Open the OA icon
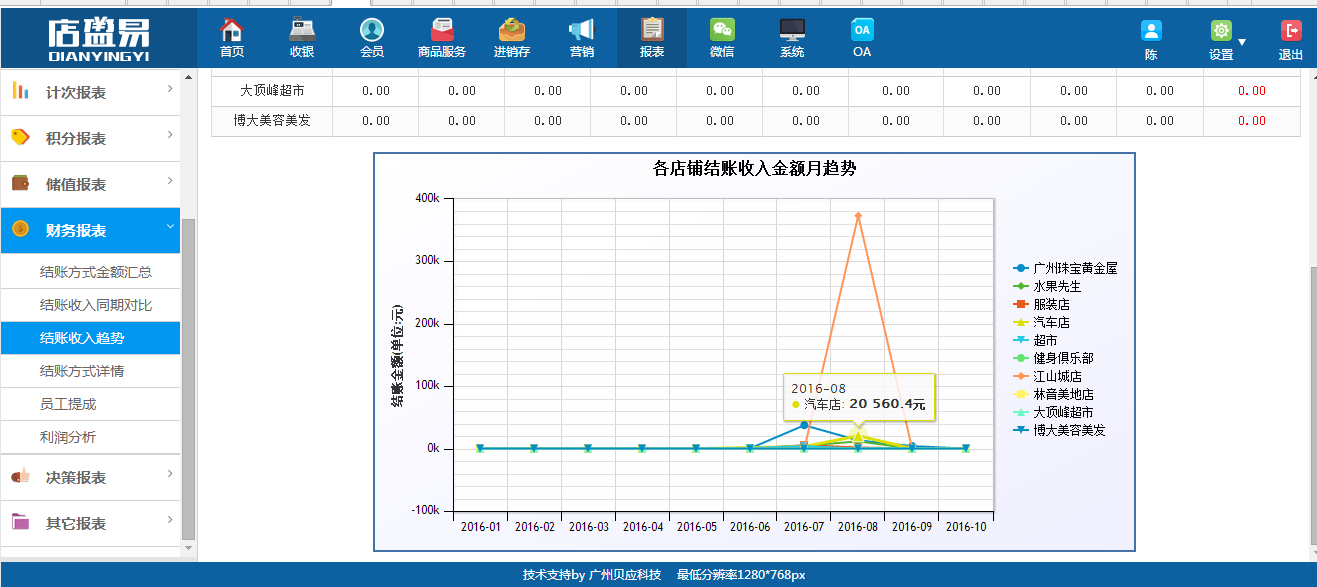 (x=862, y=30)
